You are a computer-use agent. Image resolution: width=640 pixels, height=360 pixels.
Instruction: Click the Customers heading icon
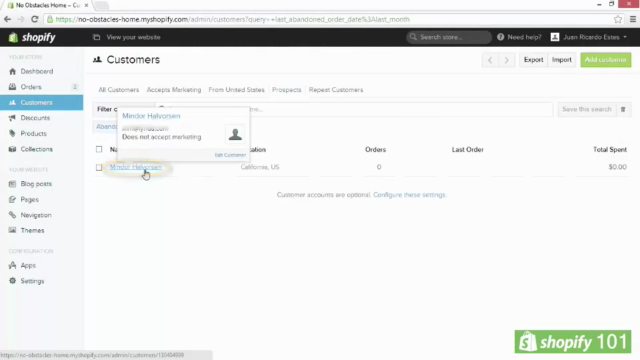click(97, 60)
